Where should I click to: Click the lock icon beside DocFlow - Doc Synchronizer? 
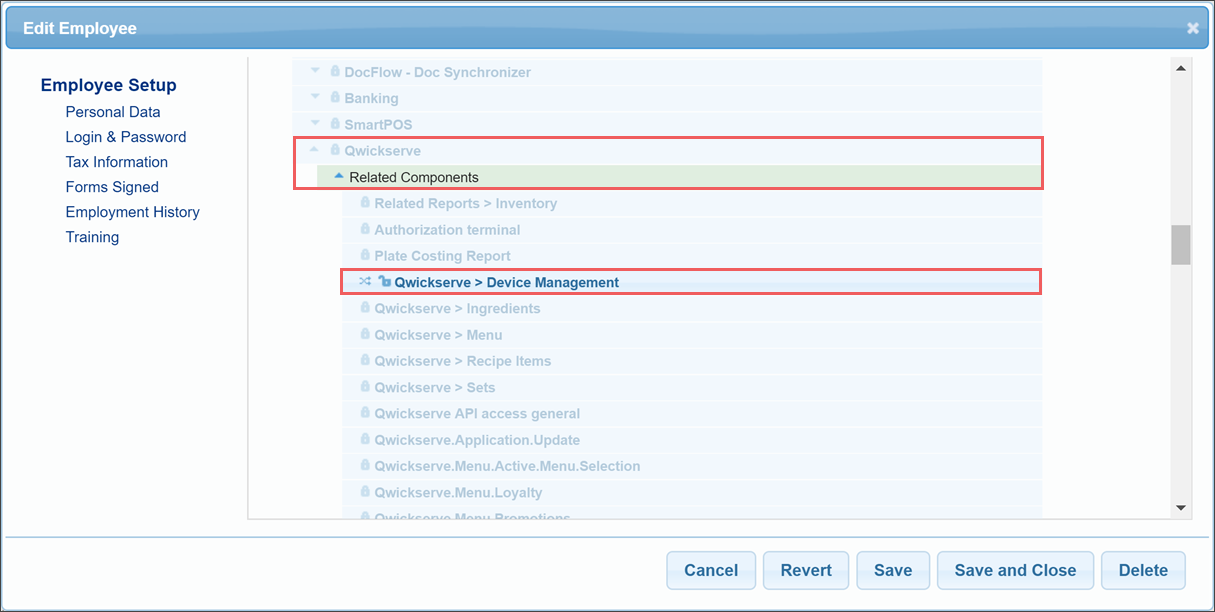(x=335, y=72)
